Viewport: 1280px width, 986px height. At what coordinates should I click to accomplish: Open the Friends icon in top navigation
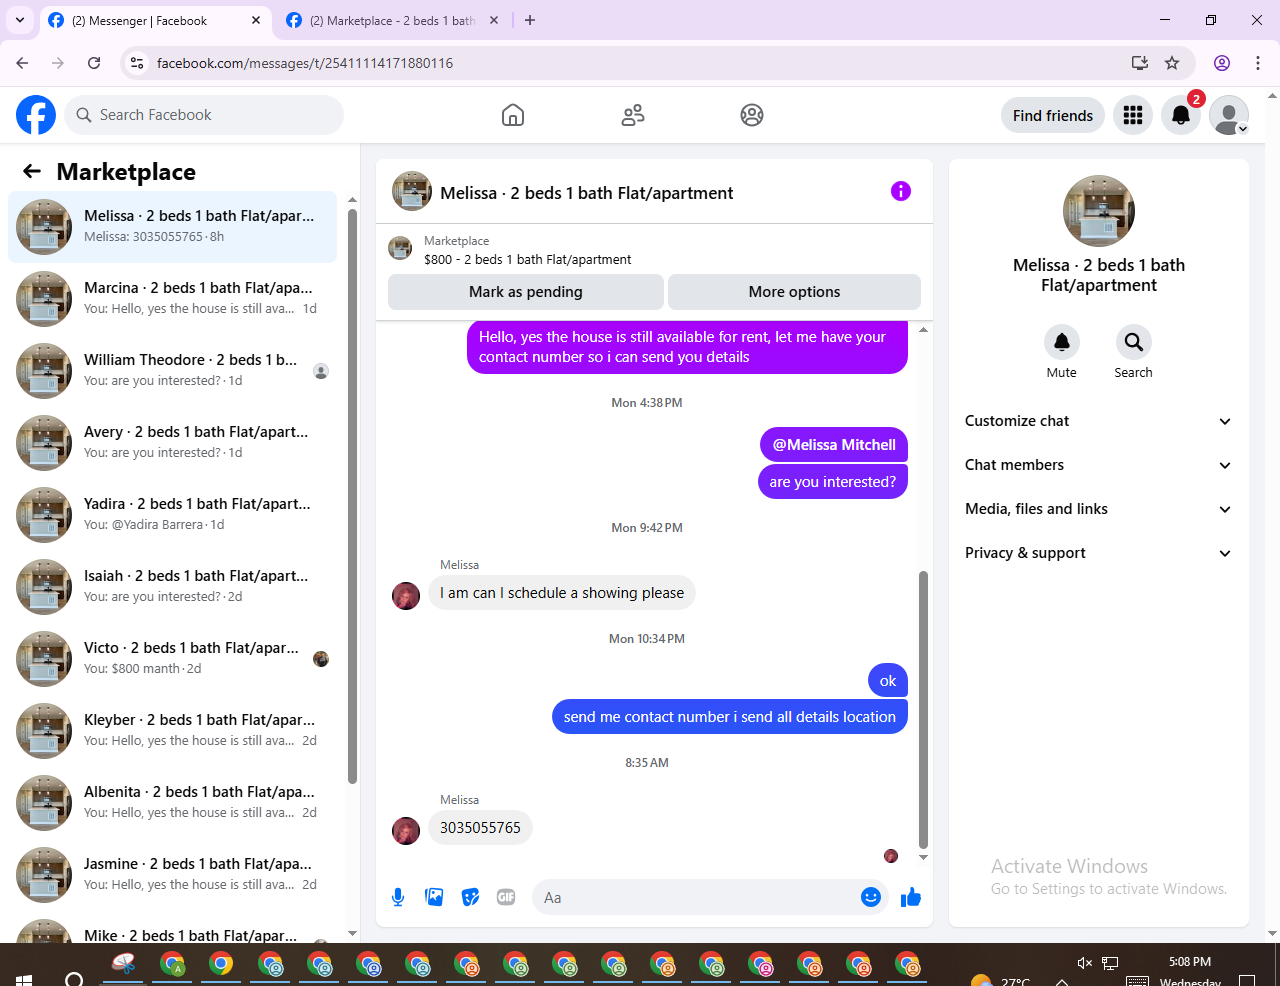pyautogui.click(x=633, y=115)
